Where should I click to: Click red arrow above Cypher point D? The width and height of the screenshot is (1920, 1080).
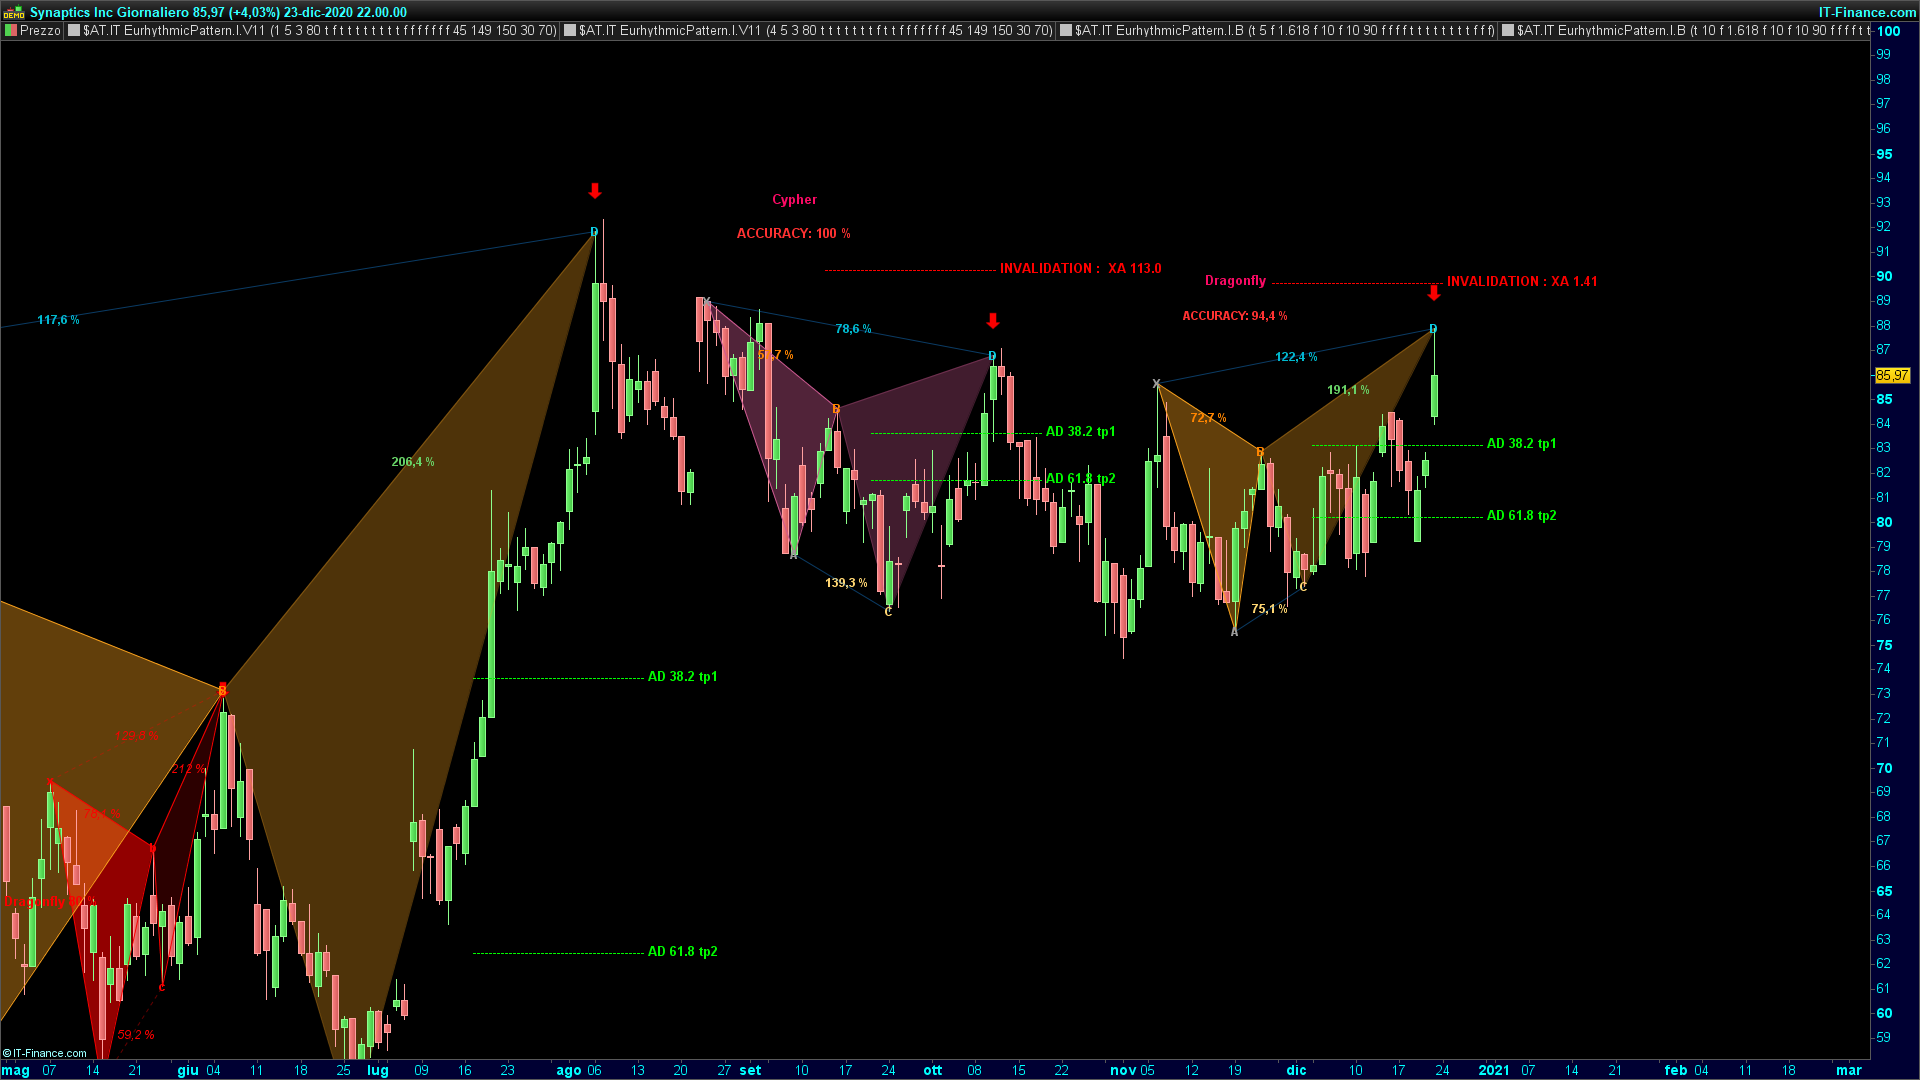(x=992, y=320)
